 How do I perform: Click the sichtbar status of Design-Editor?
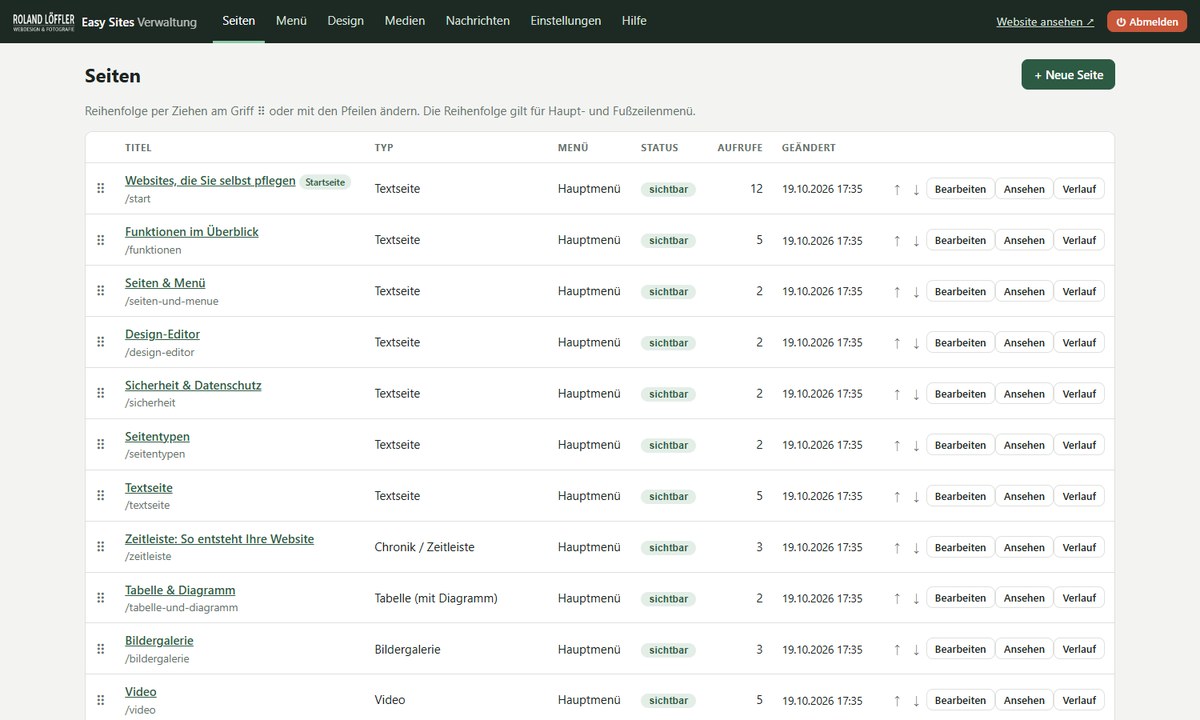pos(668,343)
